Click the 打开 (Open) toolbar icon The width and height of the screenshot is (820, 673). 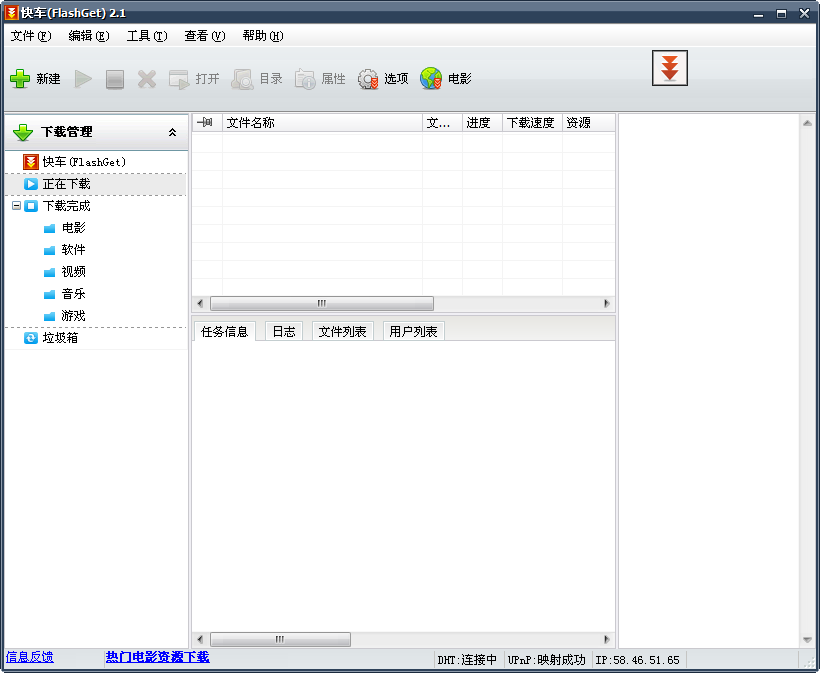(179, 79)
